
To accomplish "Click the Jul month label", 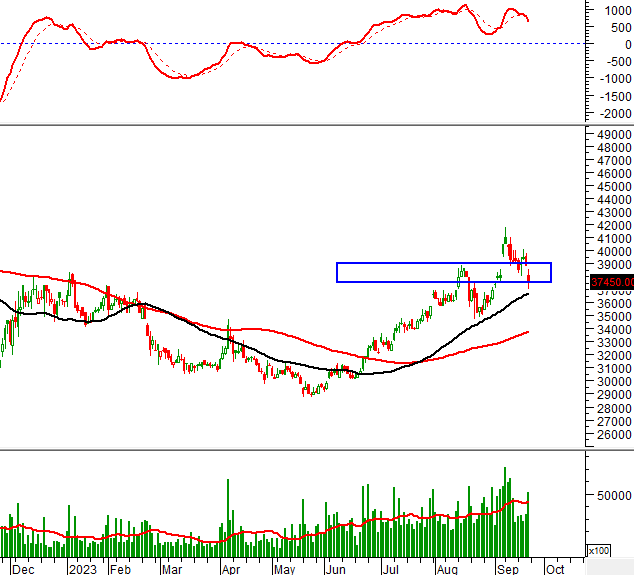I will [x=391, y=569].
